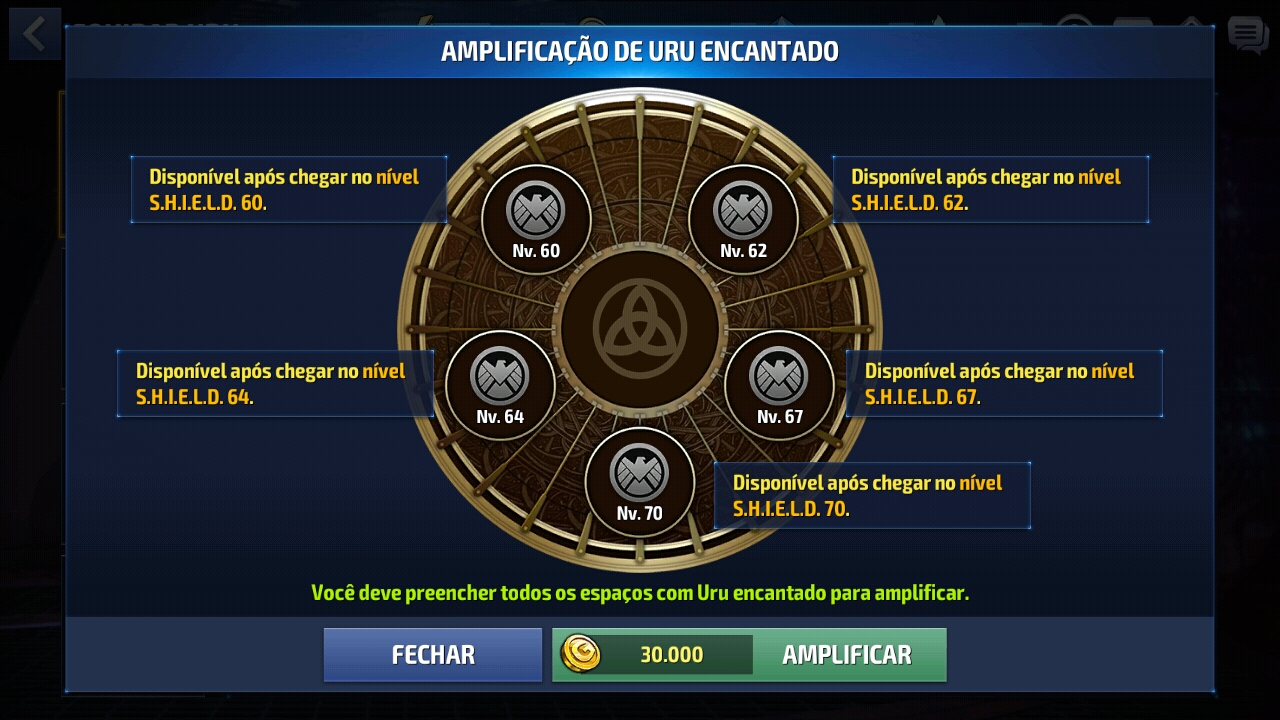Click the FECHAR button
The height and width of the screenshot is (720, 1280).
(433, 655)
